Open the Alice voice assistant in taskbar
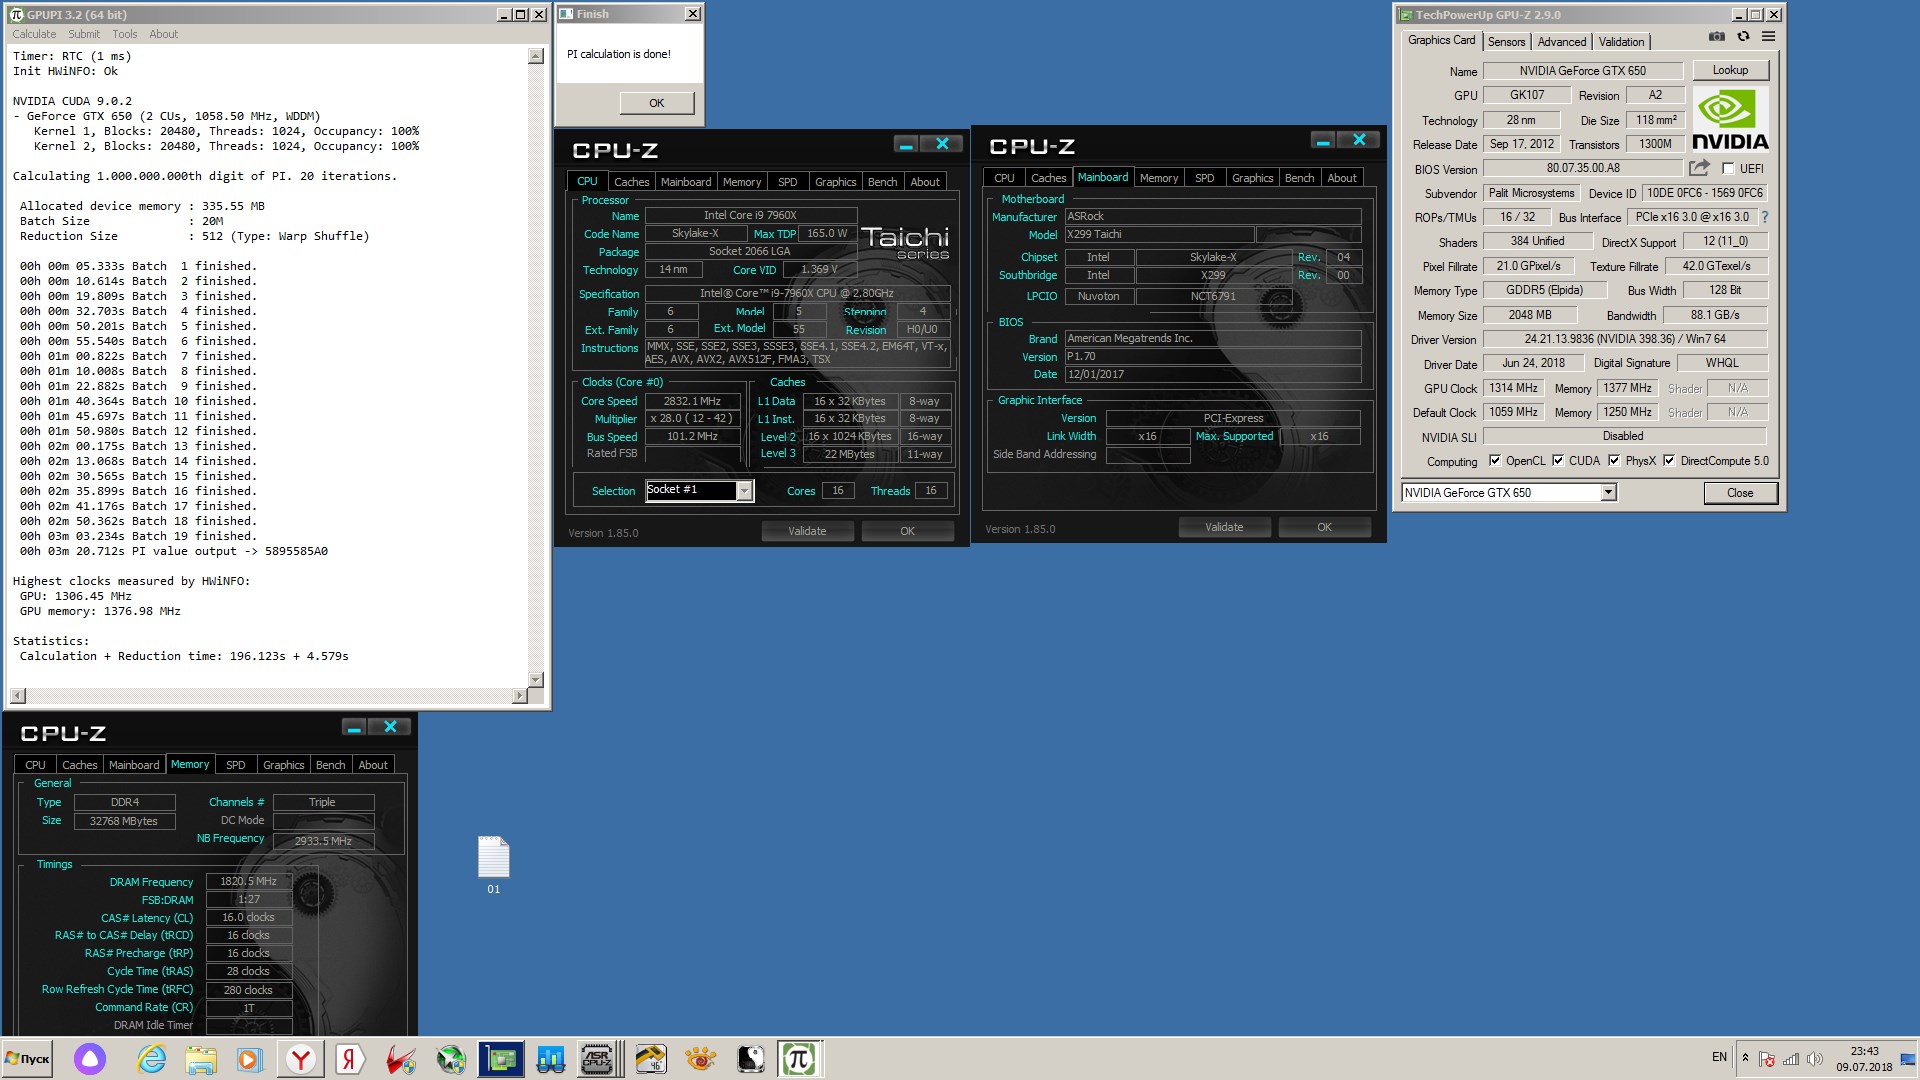This screenshot has height=1080, width=1920. [90, 1059]
